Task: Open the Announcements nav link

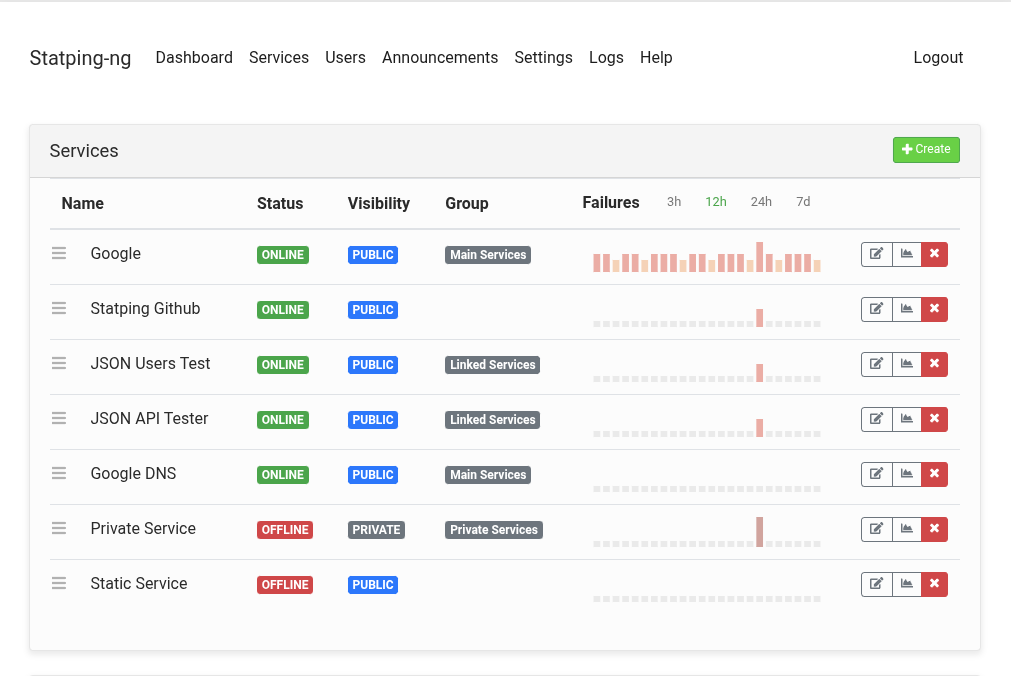Action: click(x=440, y=58)
